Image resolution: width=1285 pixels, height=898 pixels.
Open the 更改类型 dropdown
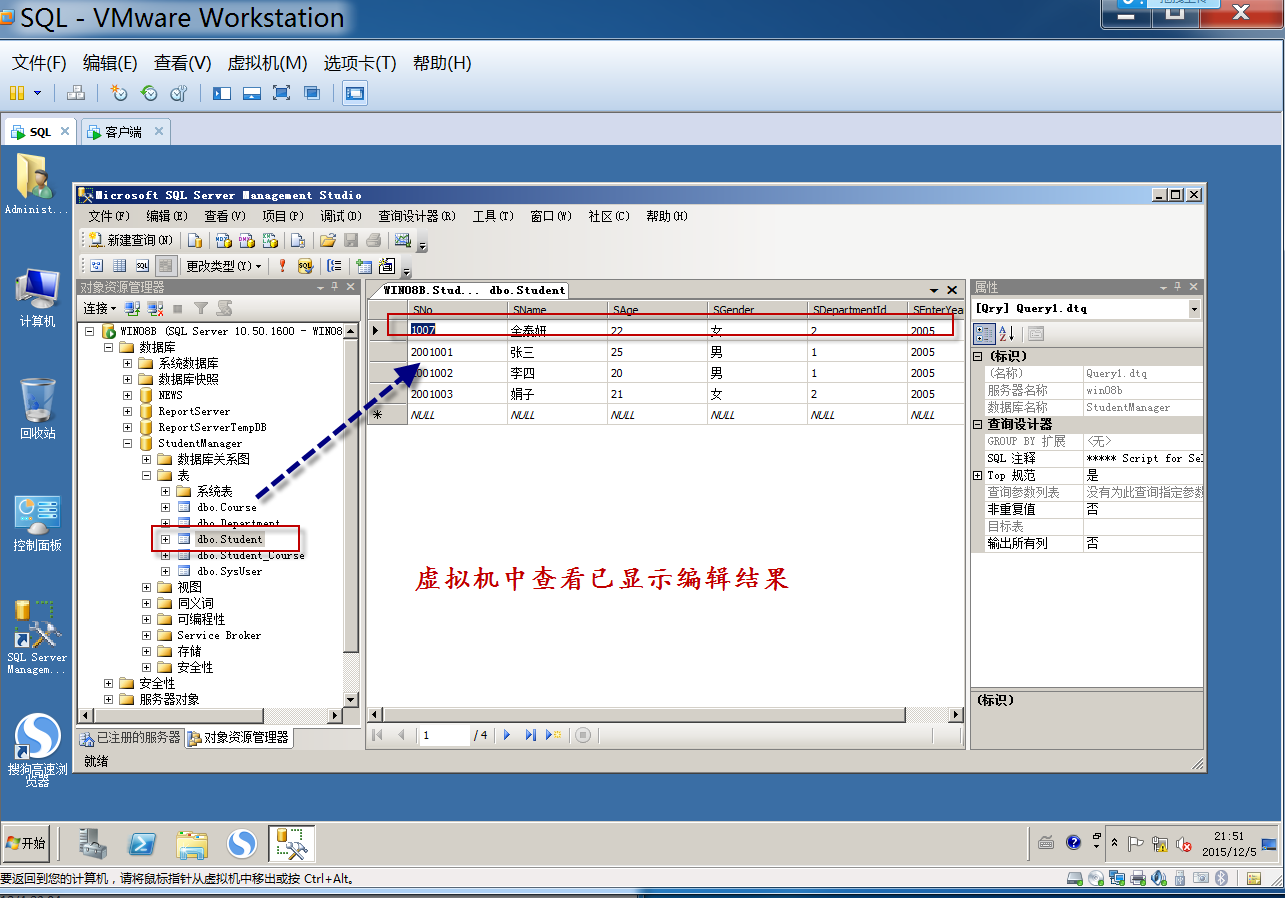pyautogui.click(x=224, y=266)
